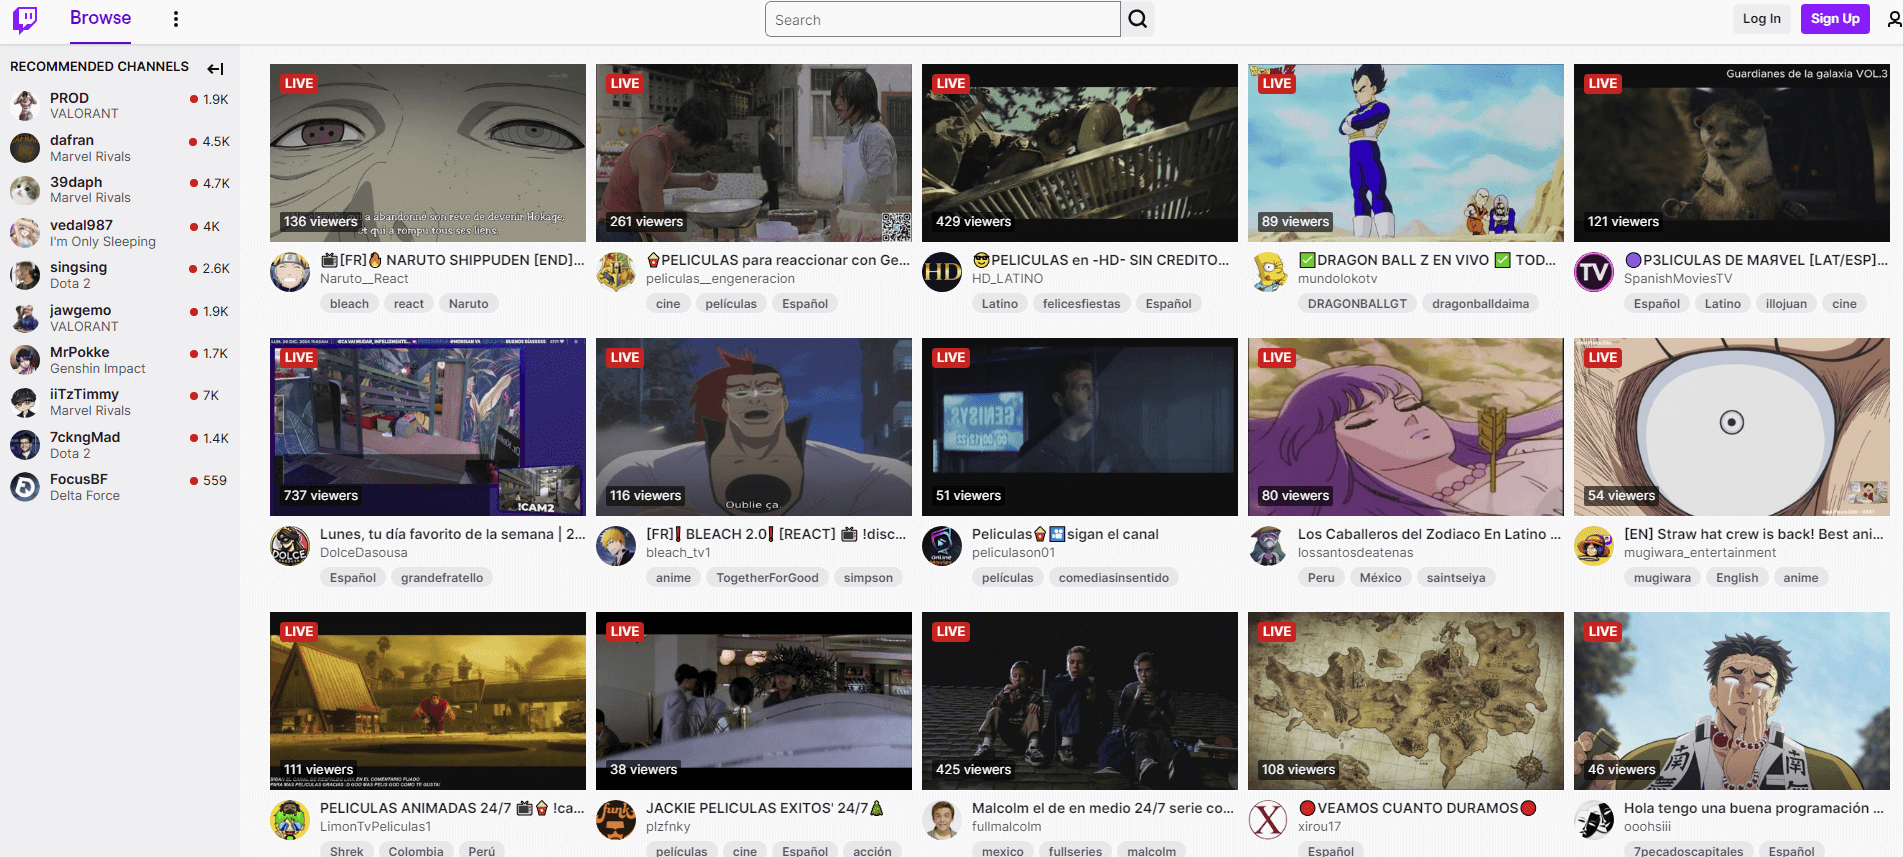Open the Naruto__React channel name link
1903x857 pixels.
coord(364,279)
